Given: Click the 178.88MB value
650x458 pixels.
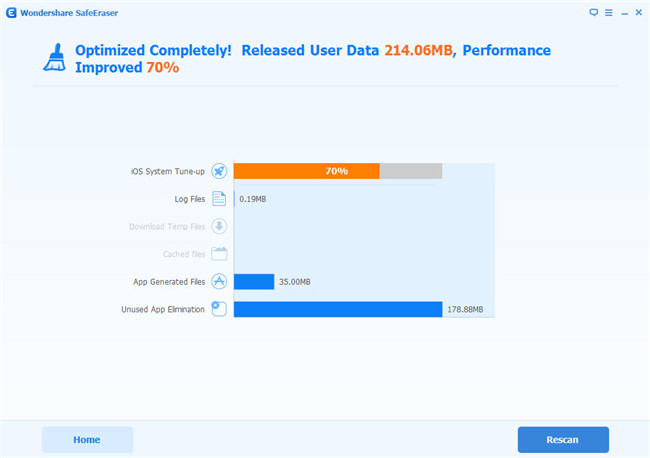Looking at the screenshot, I should pos(465,309).
